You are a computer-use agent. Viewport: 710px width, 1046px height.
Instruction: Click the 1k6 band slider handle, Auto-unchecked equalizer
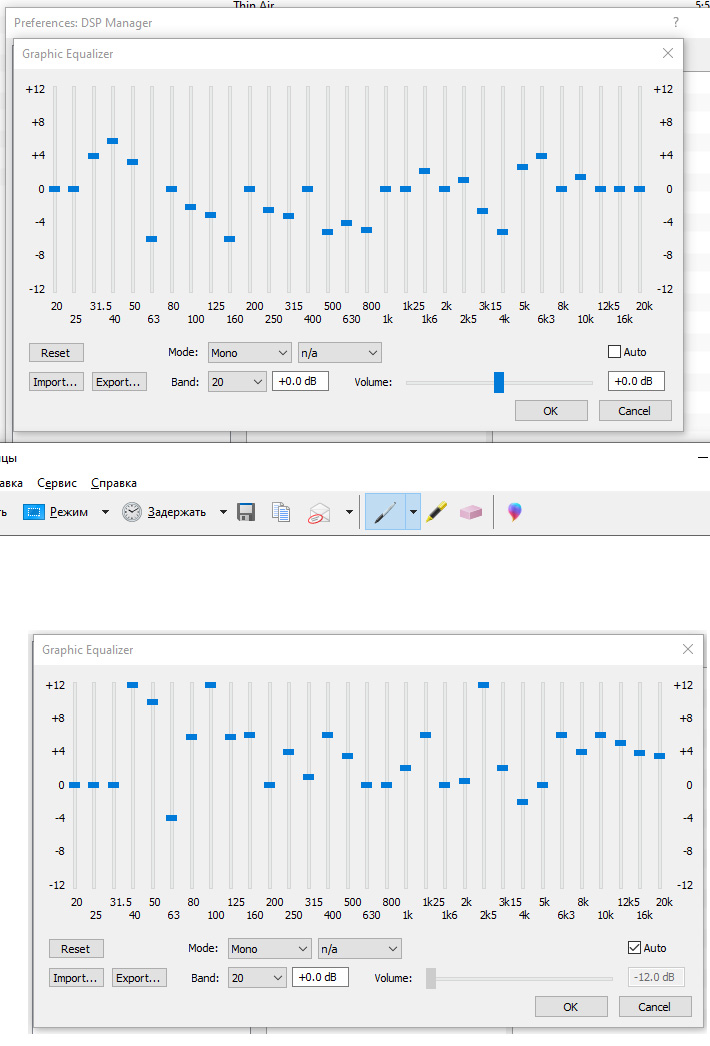click(x=424, y=171)
